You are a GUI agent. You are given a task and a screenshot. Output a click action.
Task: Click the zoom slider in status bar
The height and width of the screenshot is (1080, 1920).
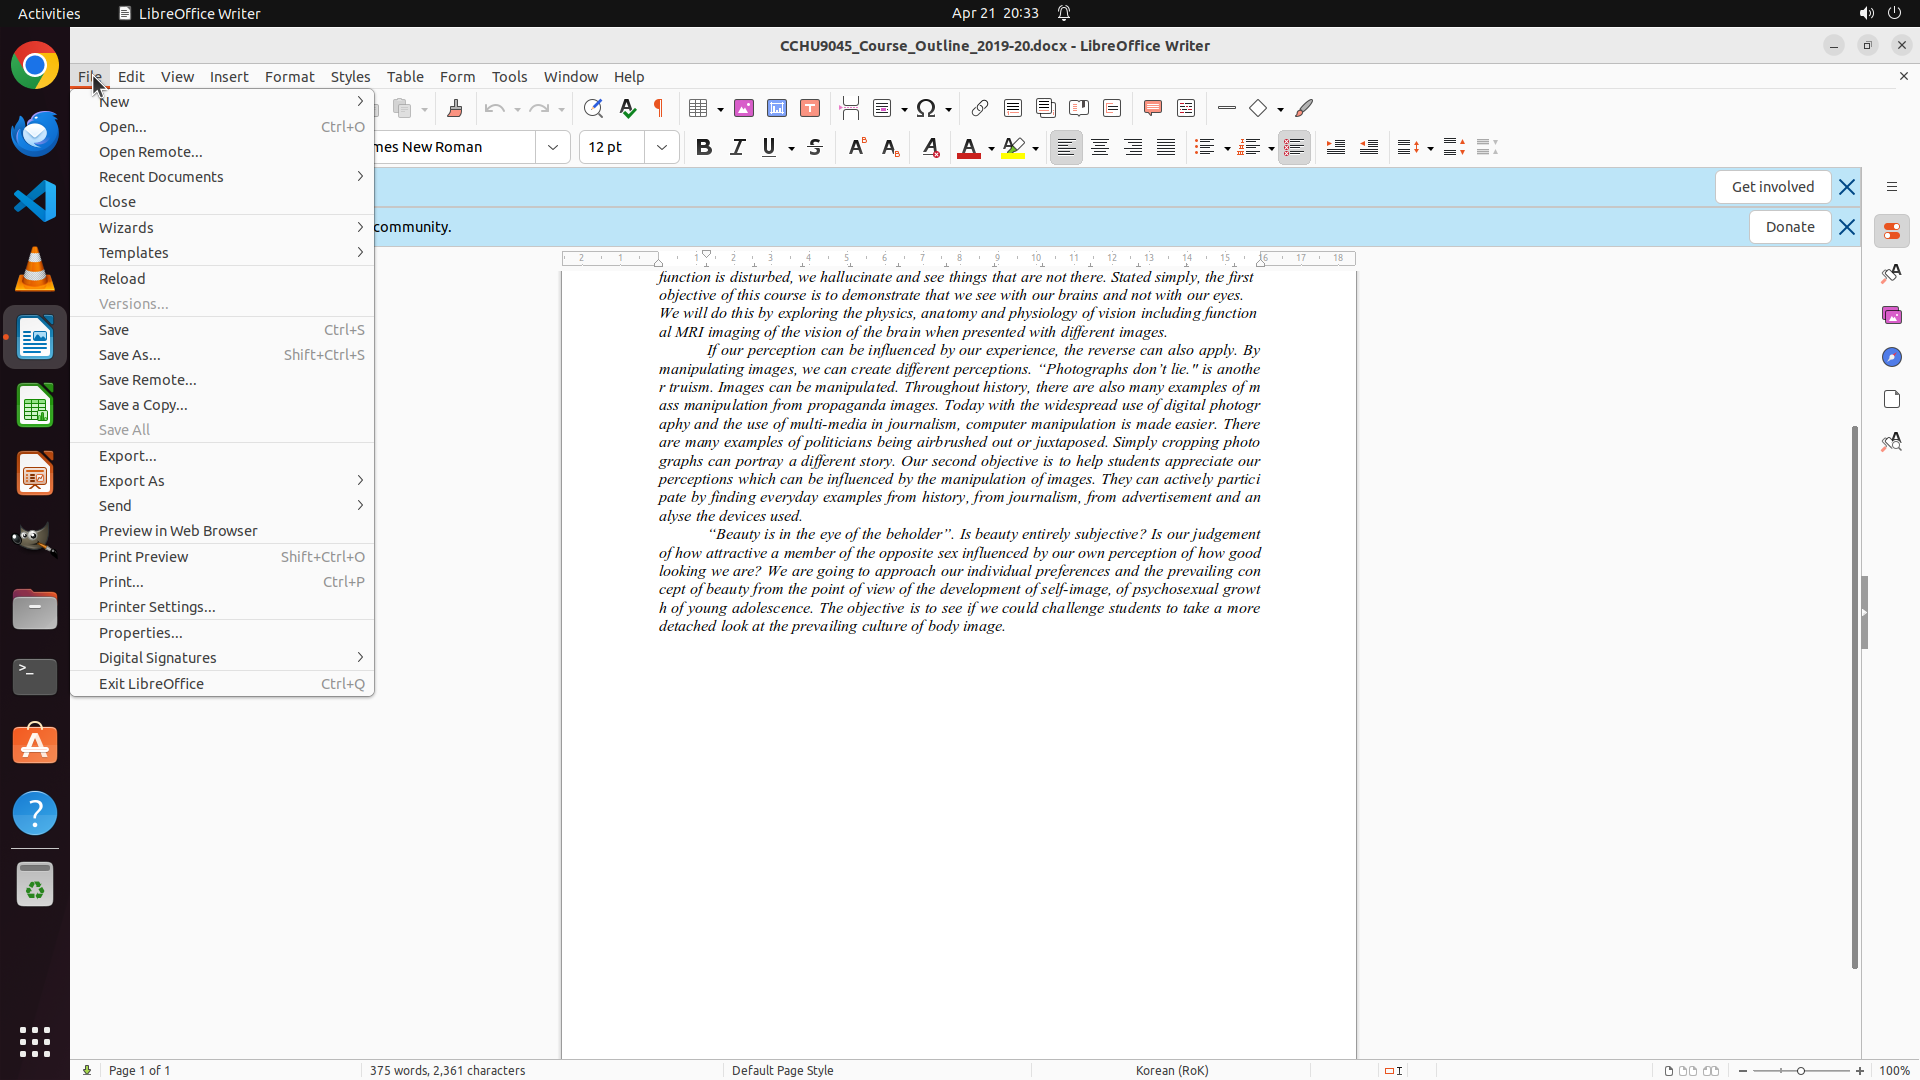point(1800,1070)
